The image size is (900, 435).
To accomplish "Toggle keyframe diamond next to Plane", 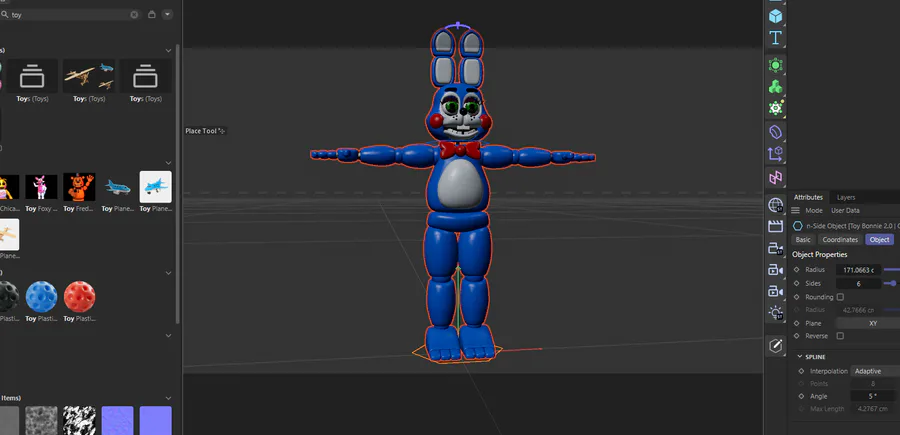I will click(796, 324).
